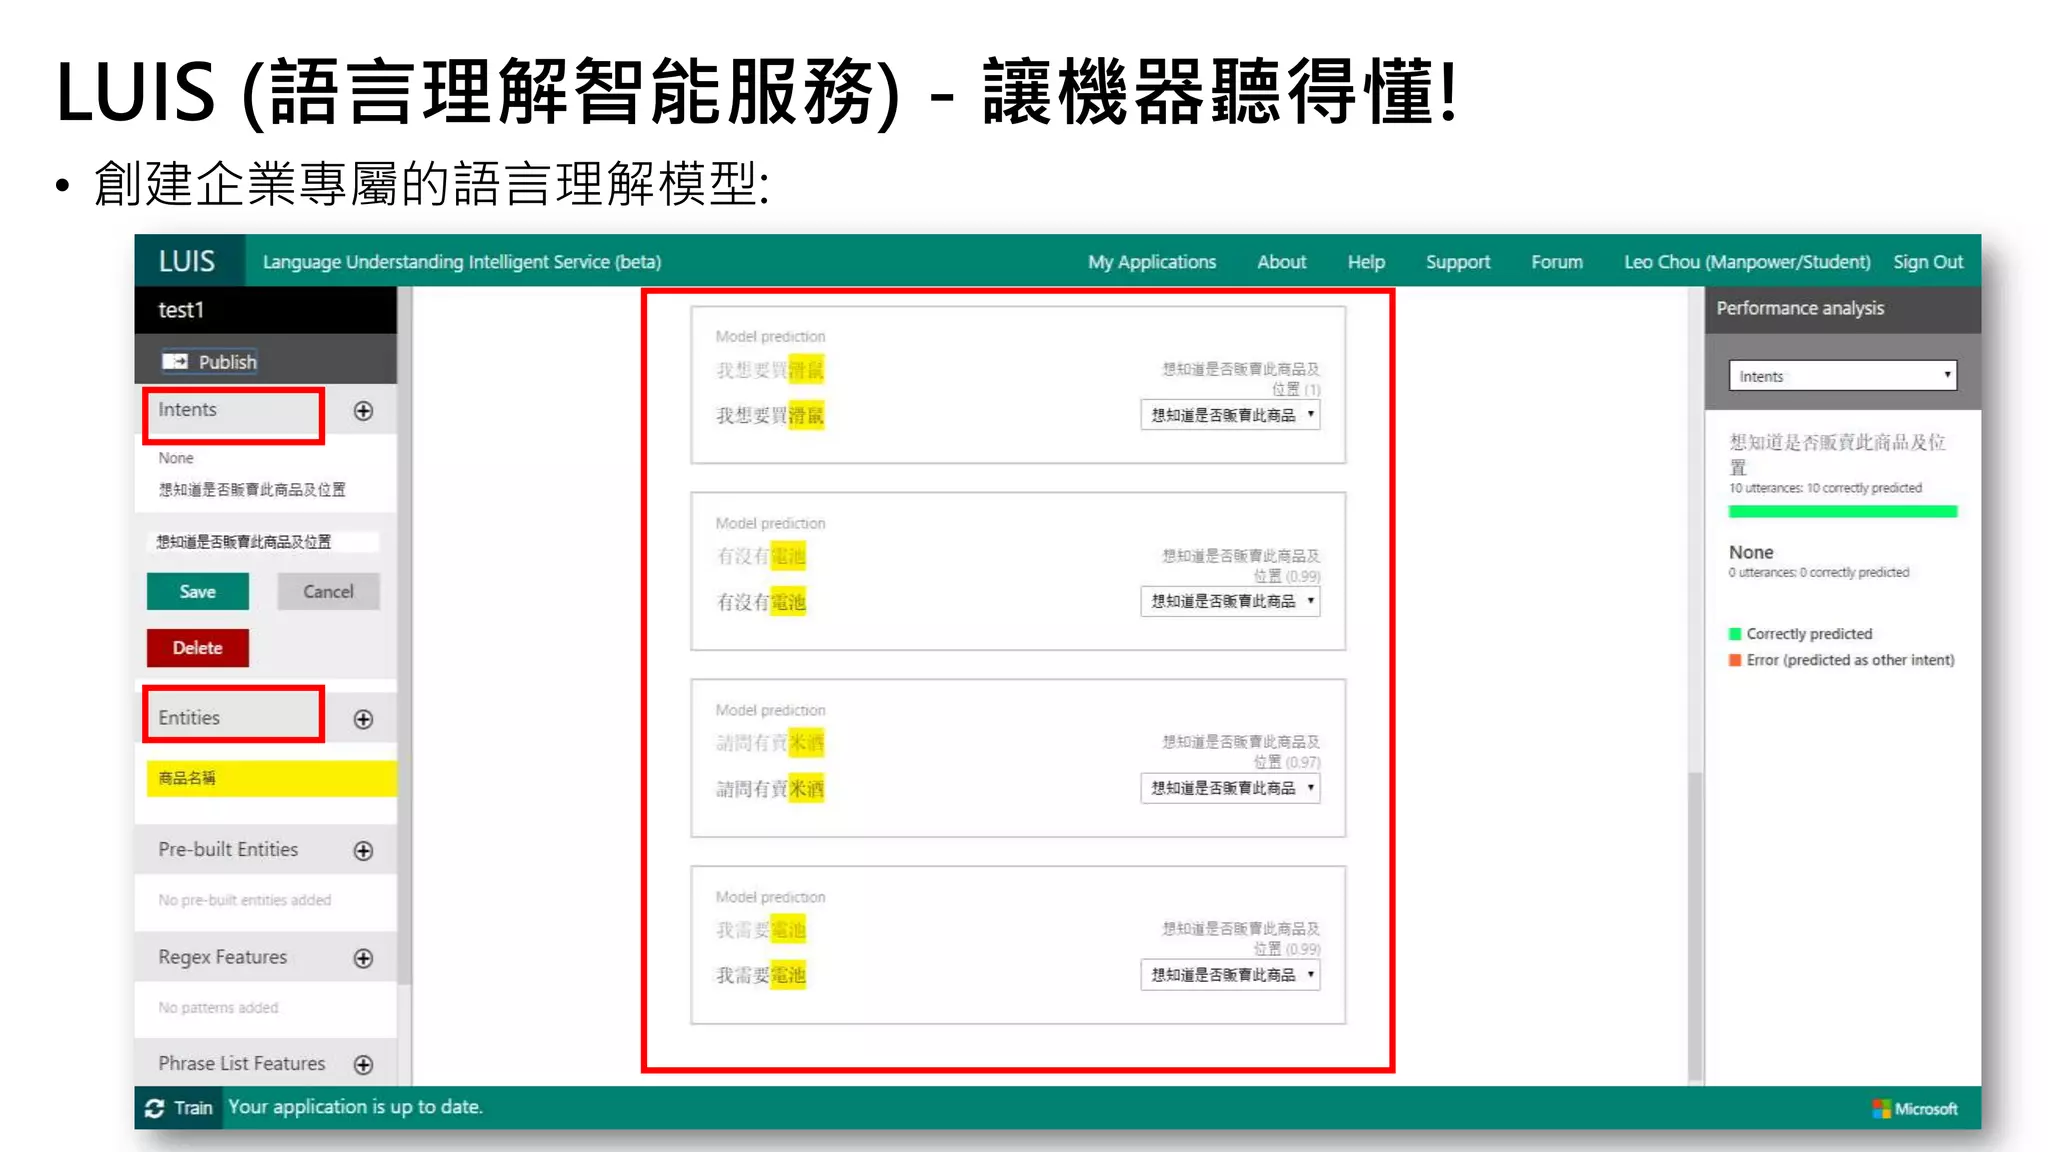The height and width of the screenshot is (1152, 2048).
Task: Click the Leo Chou account name
Action: click(1747, 262)
